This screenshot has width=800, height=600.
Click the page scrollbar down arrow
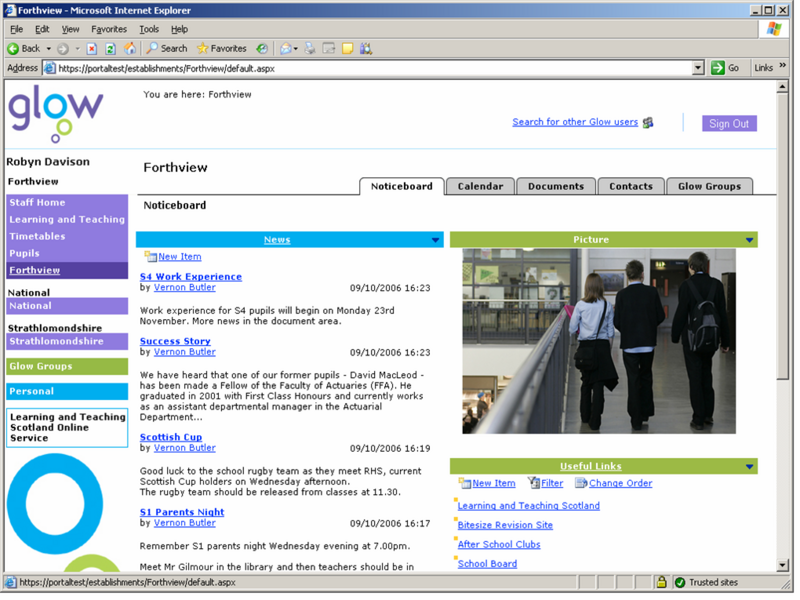click(783, 565)
